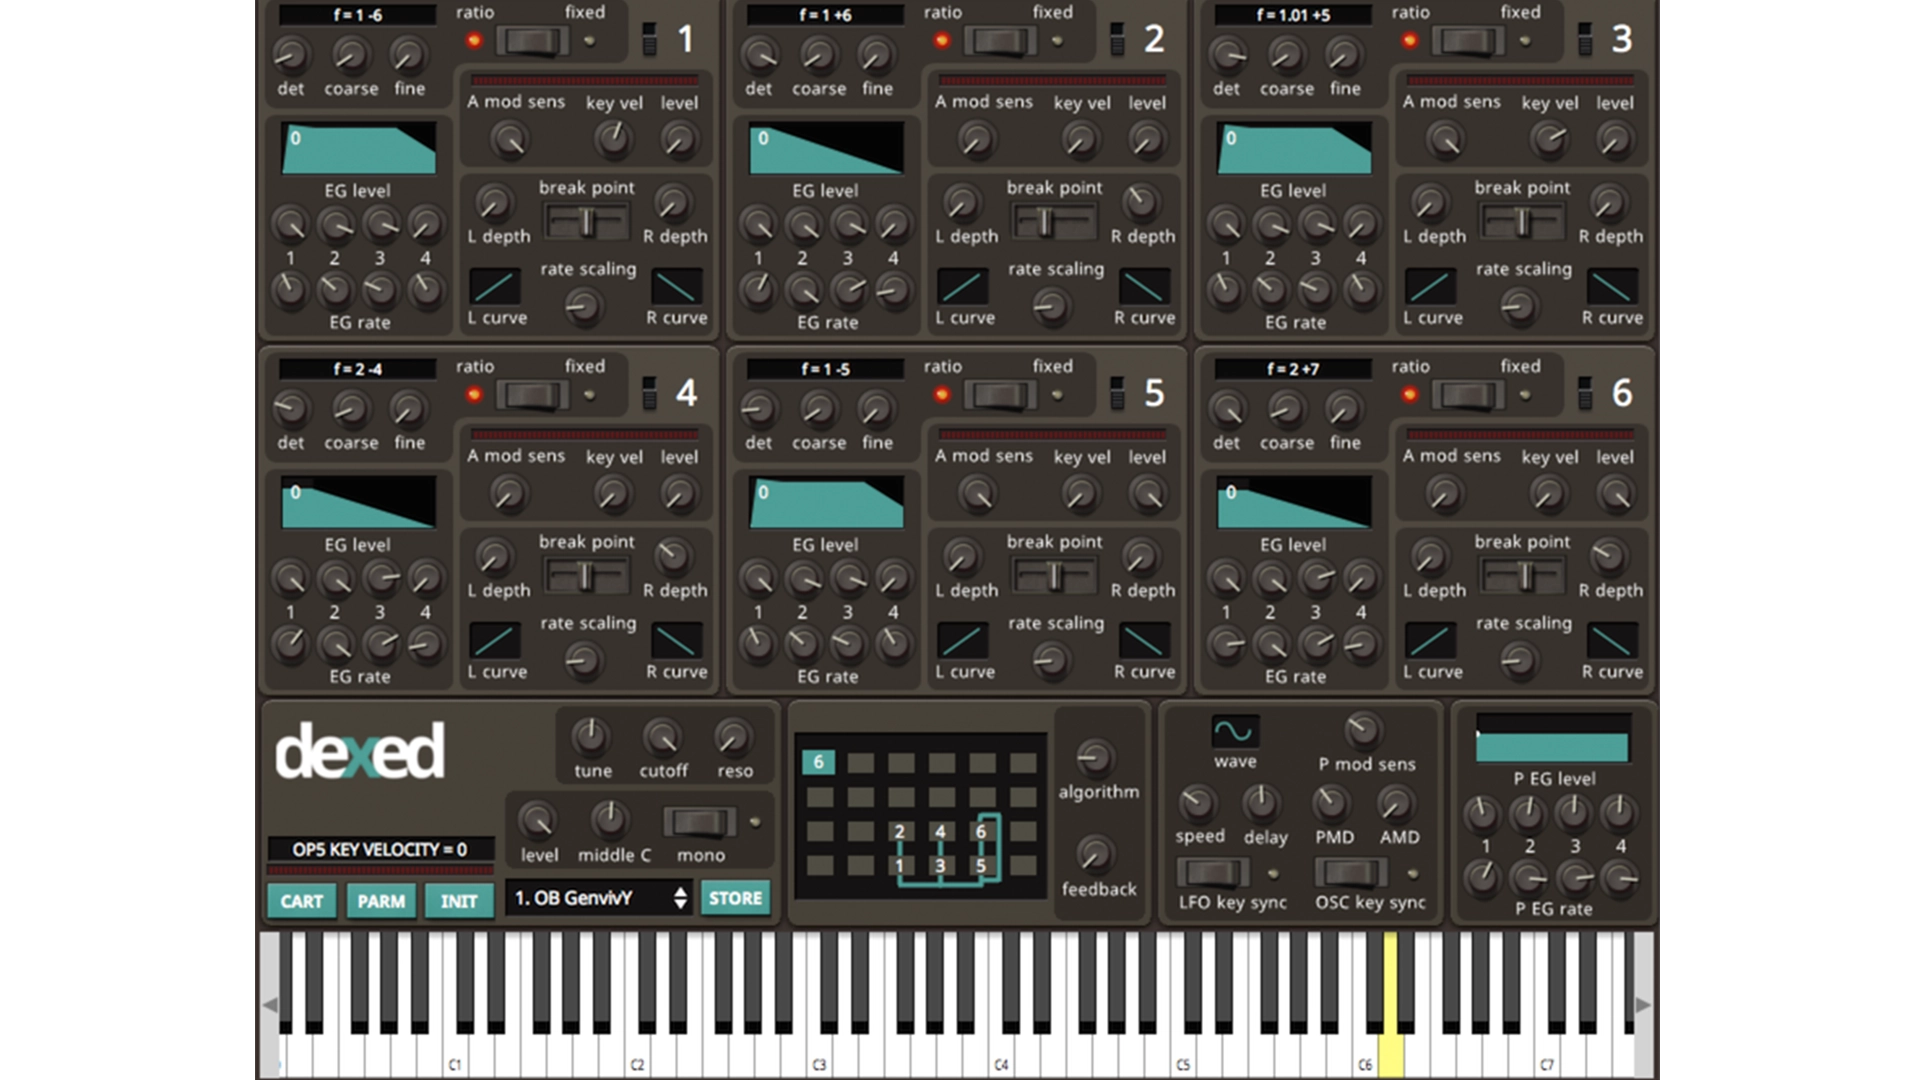The height and width of the screenshot is (1080, 1920).
Task: Click the LFO wave shape icon
Action: (1234, 731)
